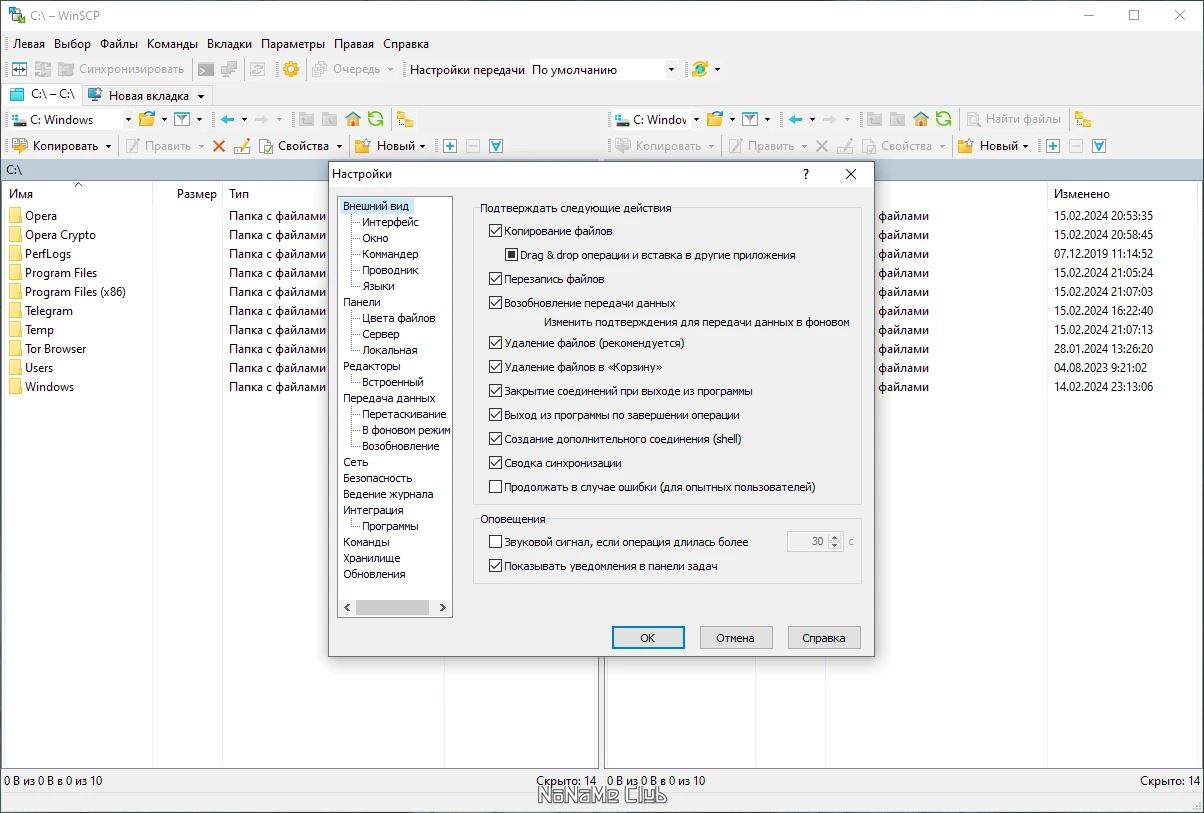This screenshot has width=1204, height=813.
Task: Click the plus select files icon
Action: pos(450,146)
